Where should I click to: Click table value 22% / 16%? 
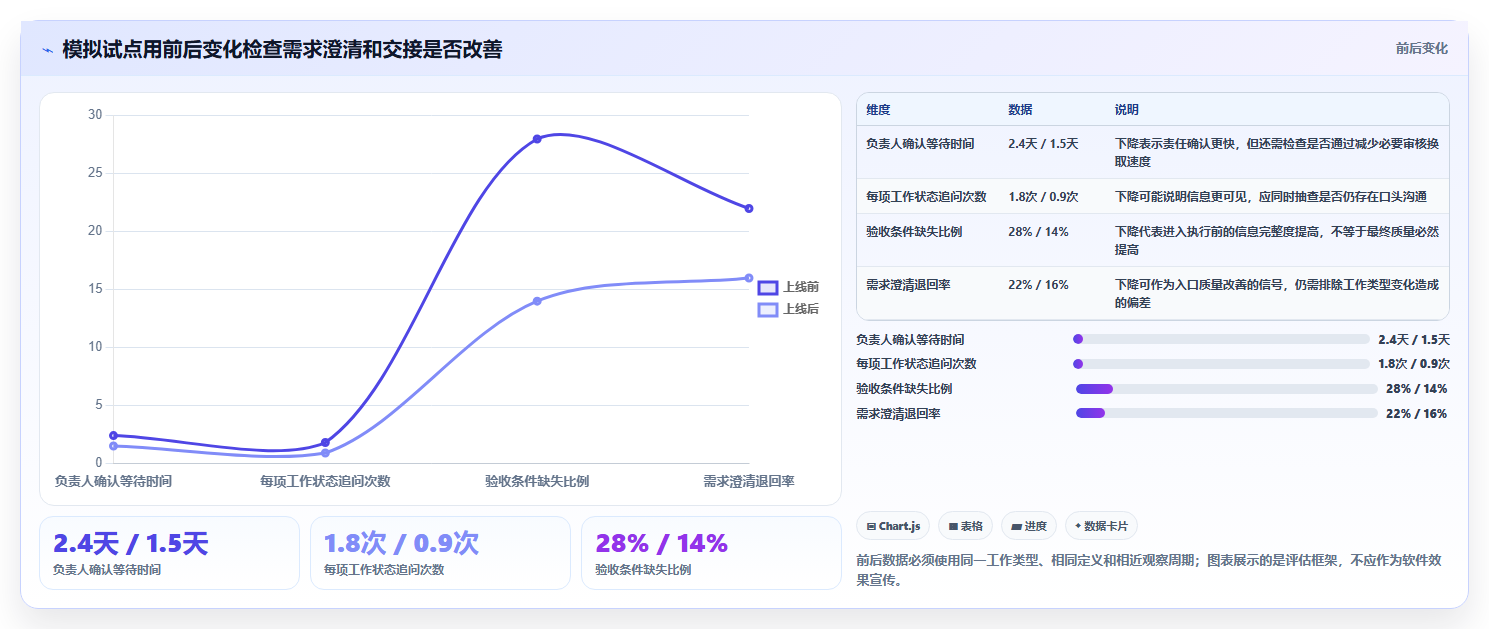click(x=1038, y=285)
